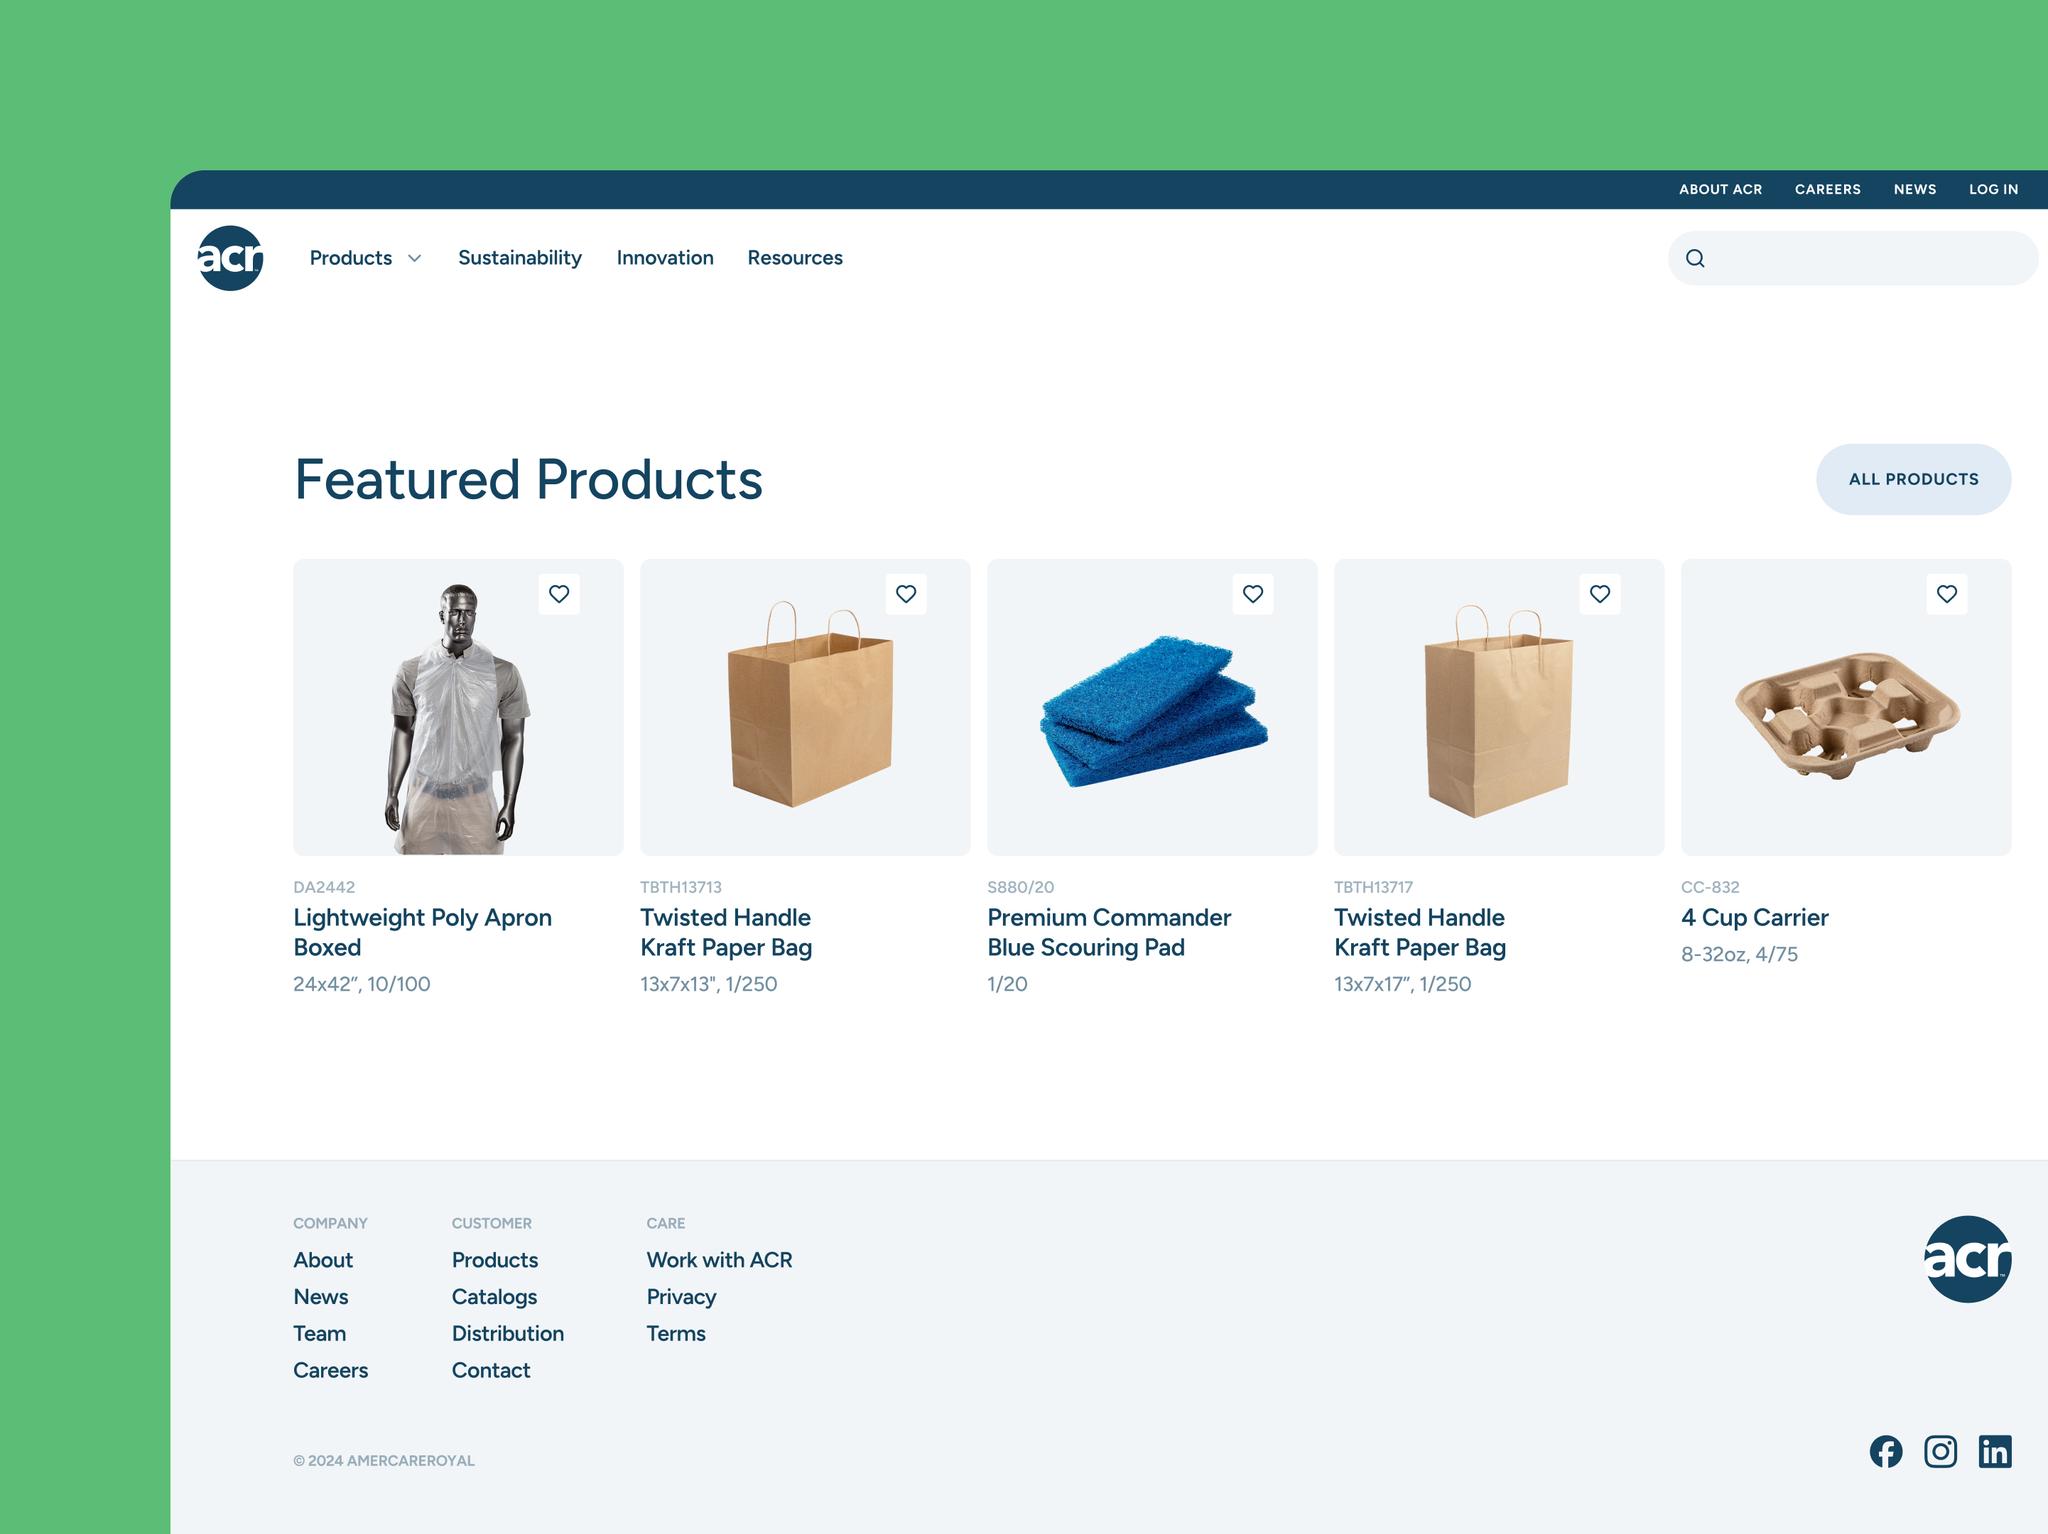Click Log In in top bar
Screen dimensions: 2048x1534
[x=1993, y=189]
